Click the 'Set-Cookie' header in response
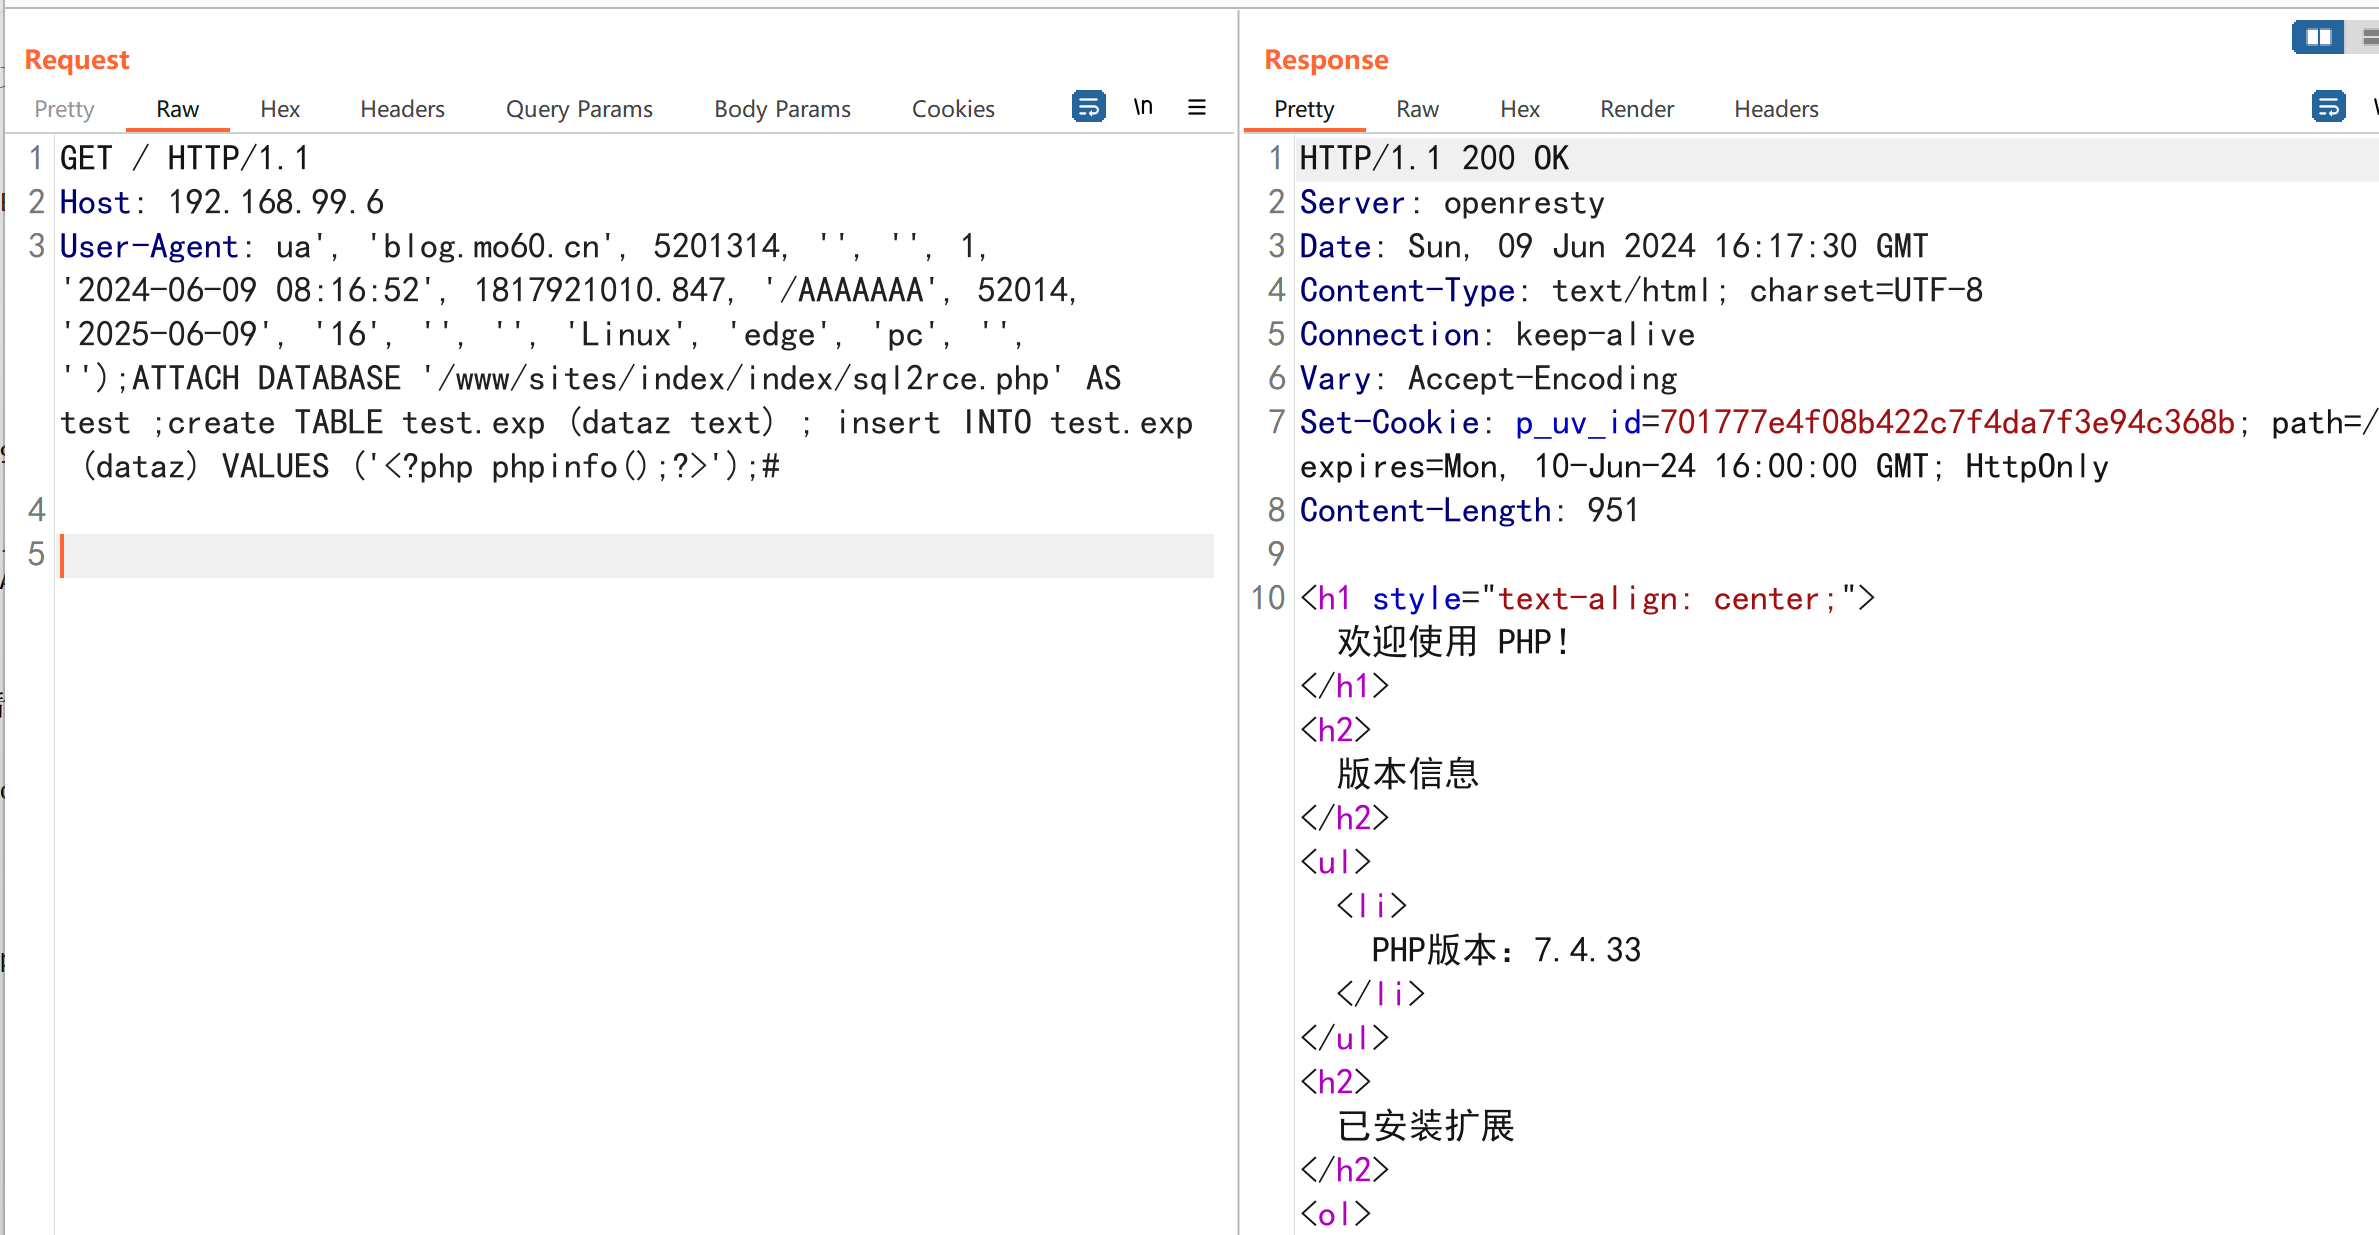This screenshot has height=1235, width=2379. [x=1389, y=422]
